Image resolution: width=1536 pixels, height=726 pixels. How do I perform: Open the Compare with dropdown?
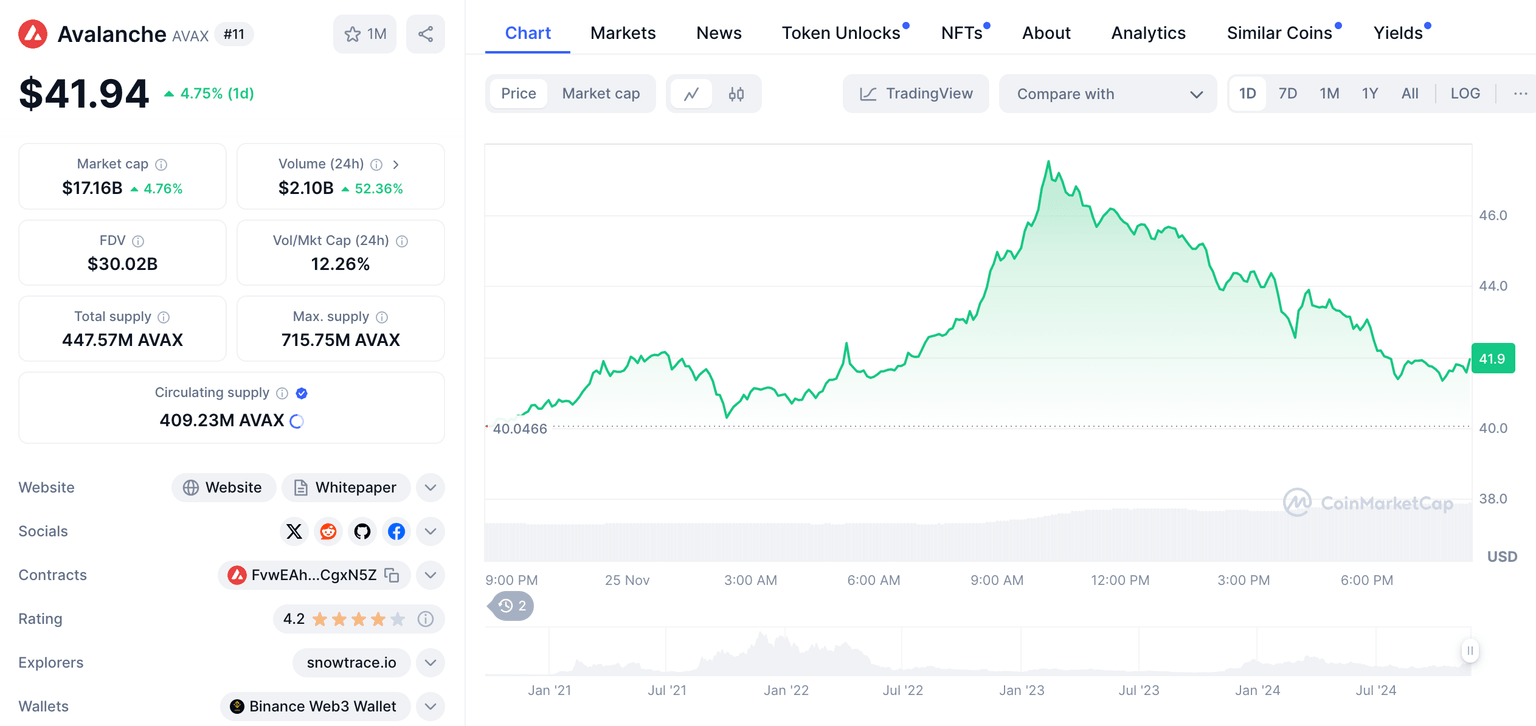tap(1108, 94)
